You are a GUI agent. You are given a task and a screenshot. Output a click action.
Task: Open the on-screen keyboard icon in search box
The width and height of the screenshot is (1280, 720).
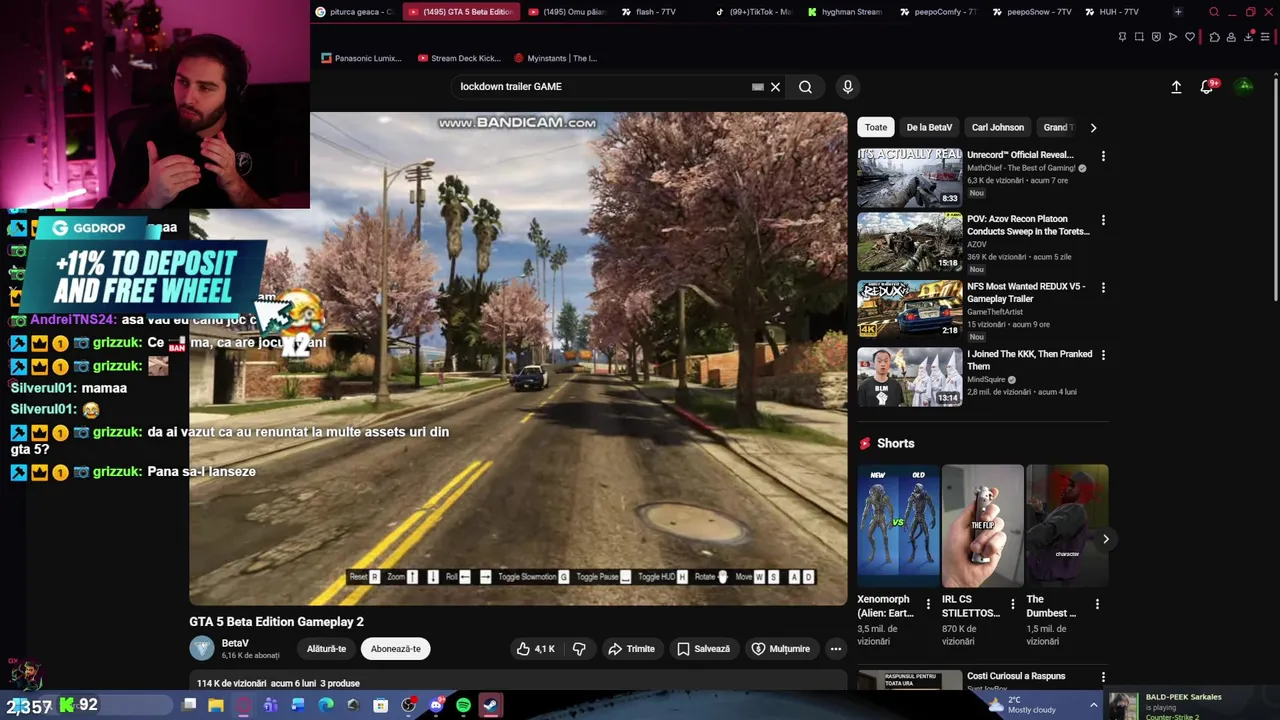click(758, 87)
